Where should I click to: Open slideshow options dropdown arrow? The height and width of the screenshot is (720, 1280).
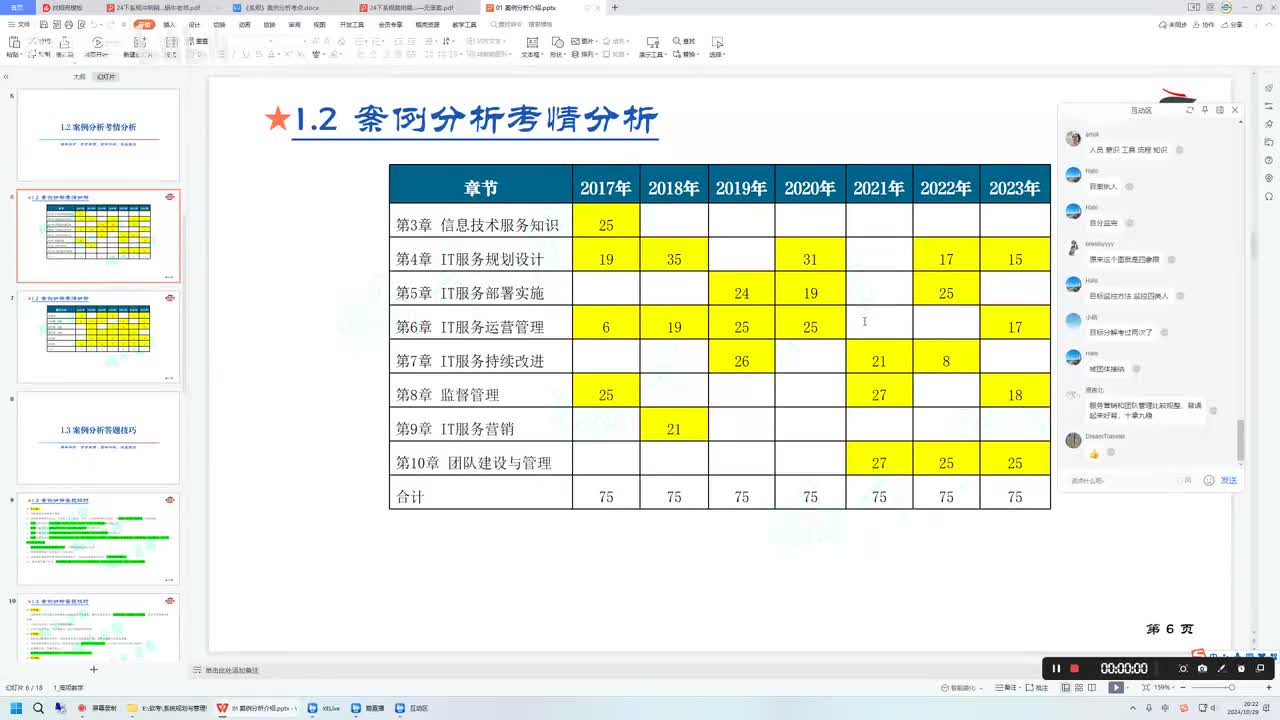[1129, 688]
